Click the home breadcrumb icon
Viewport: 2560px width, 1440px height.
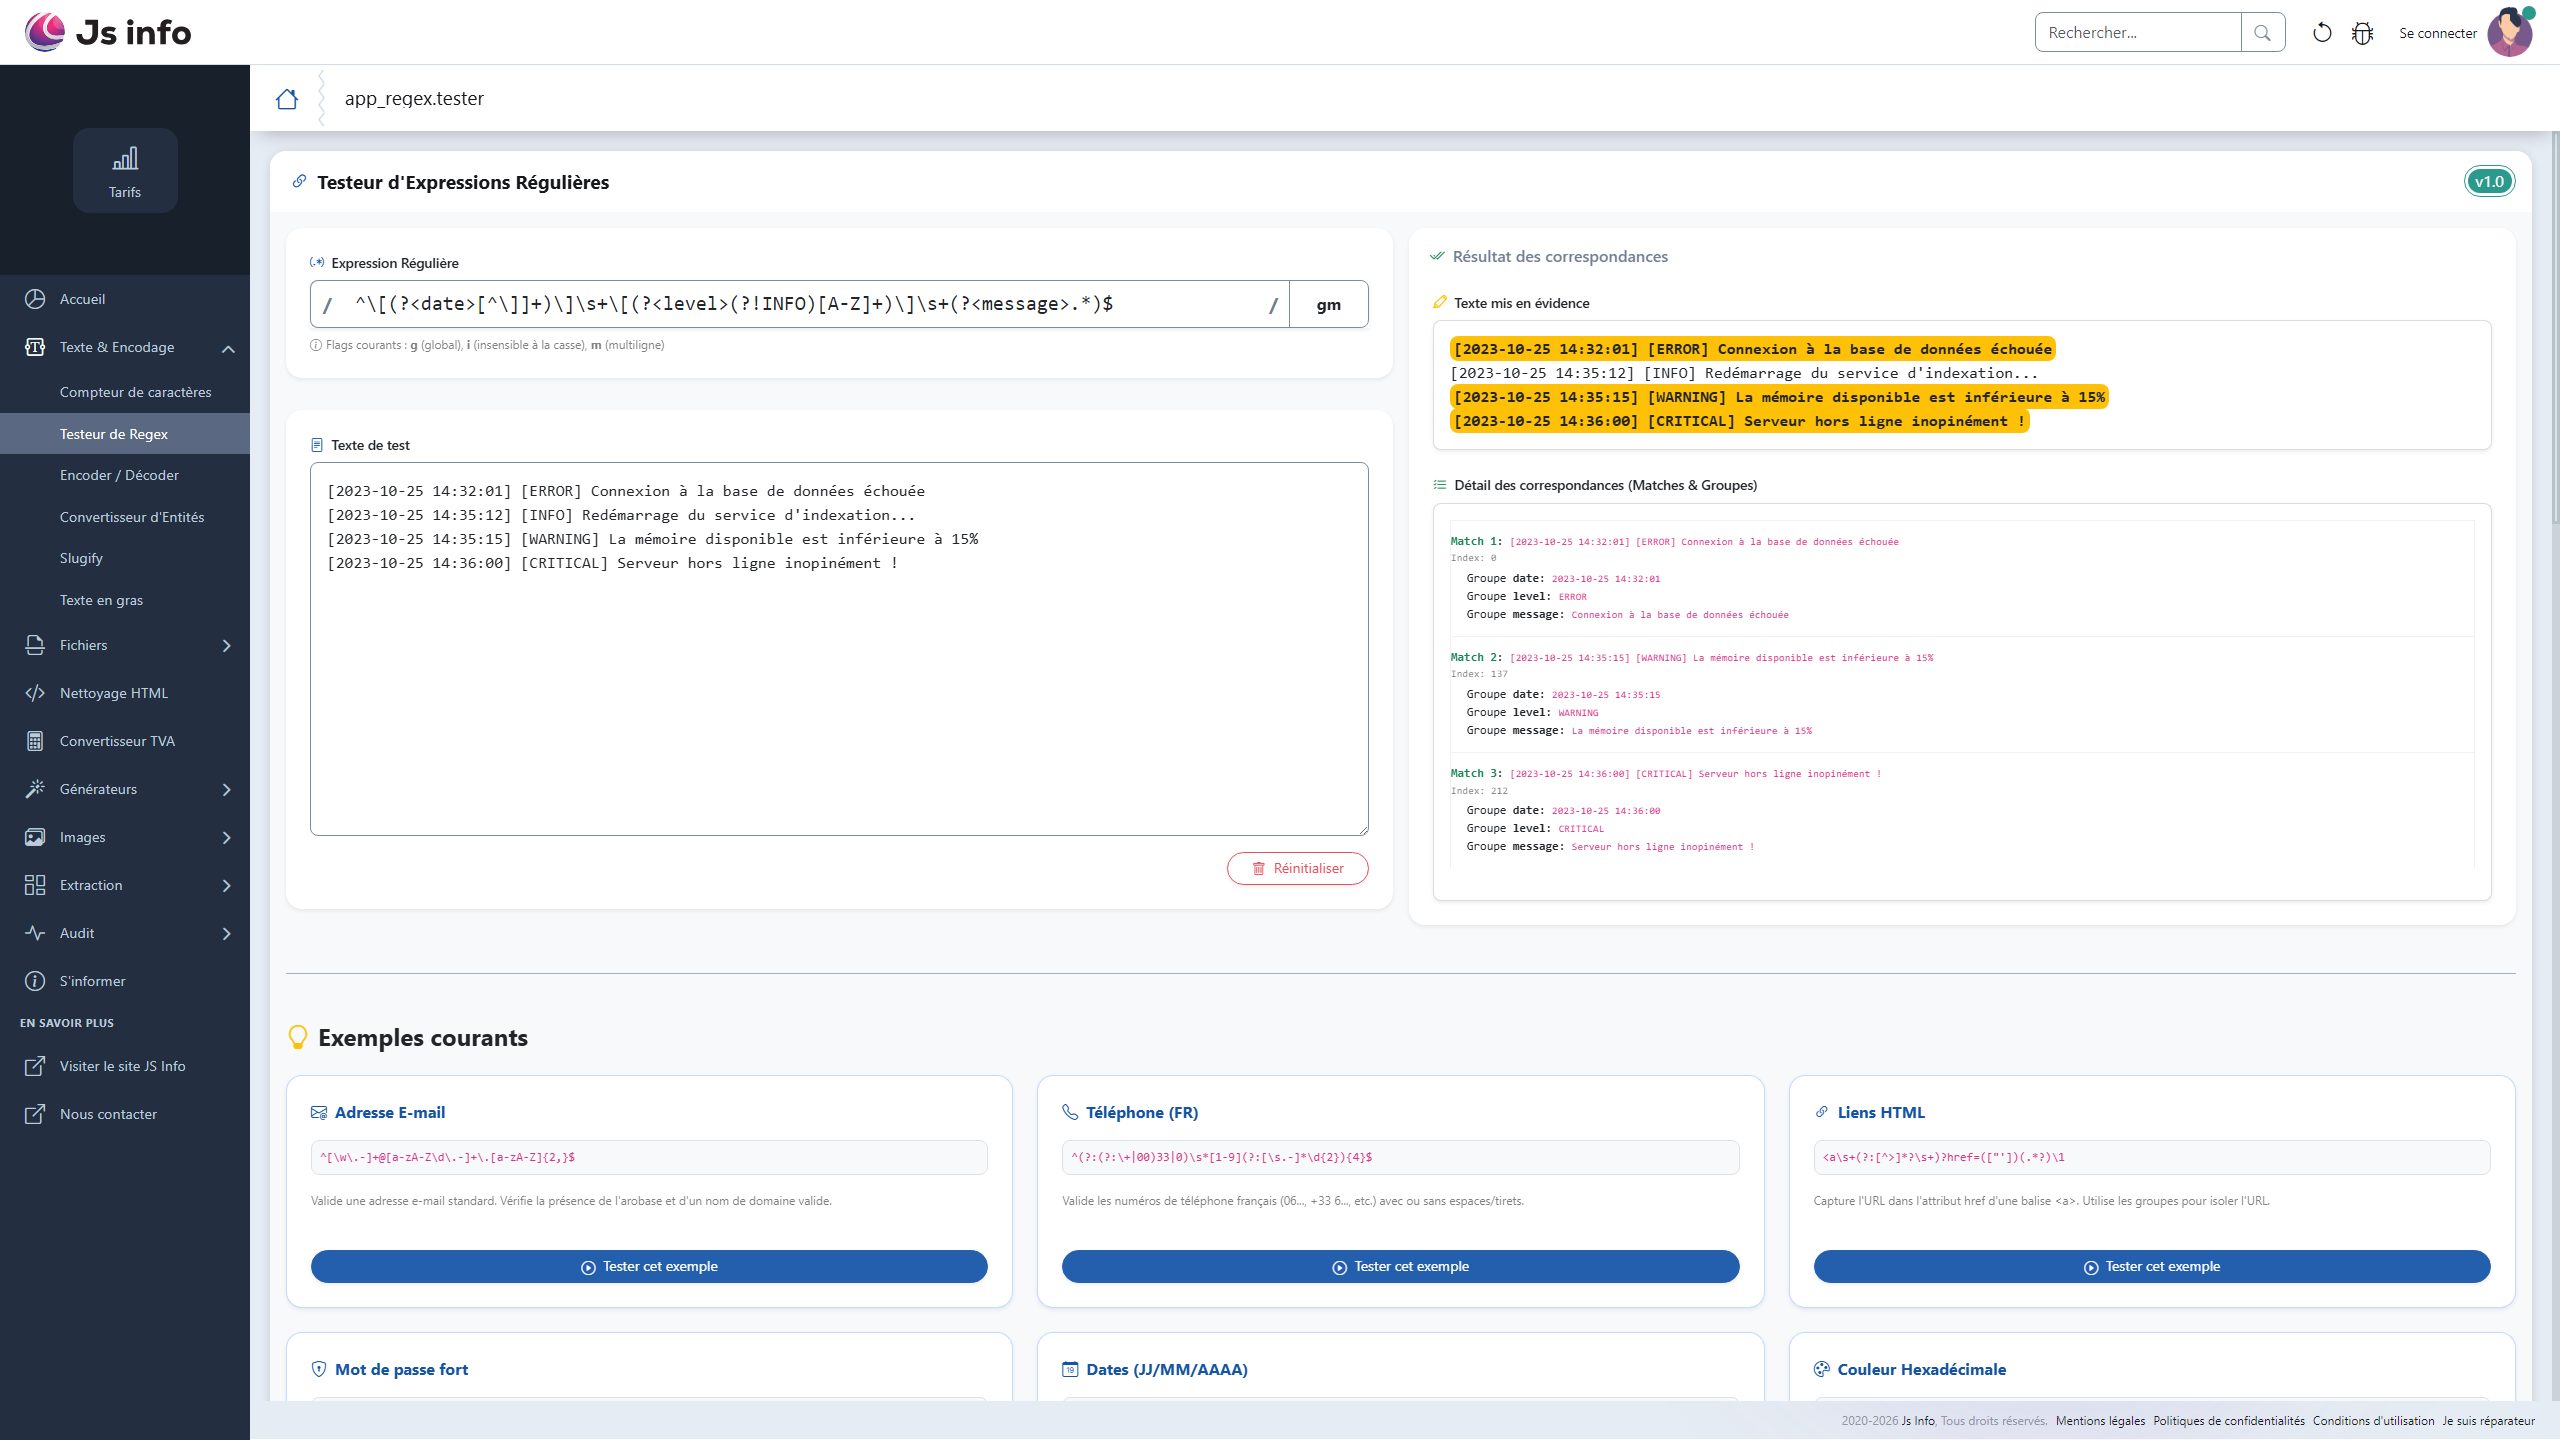287,98
